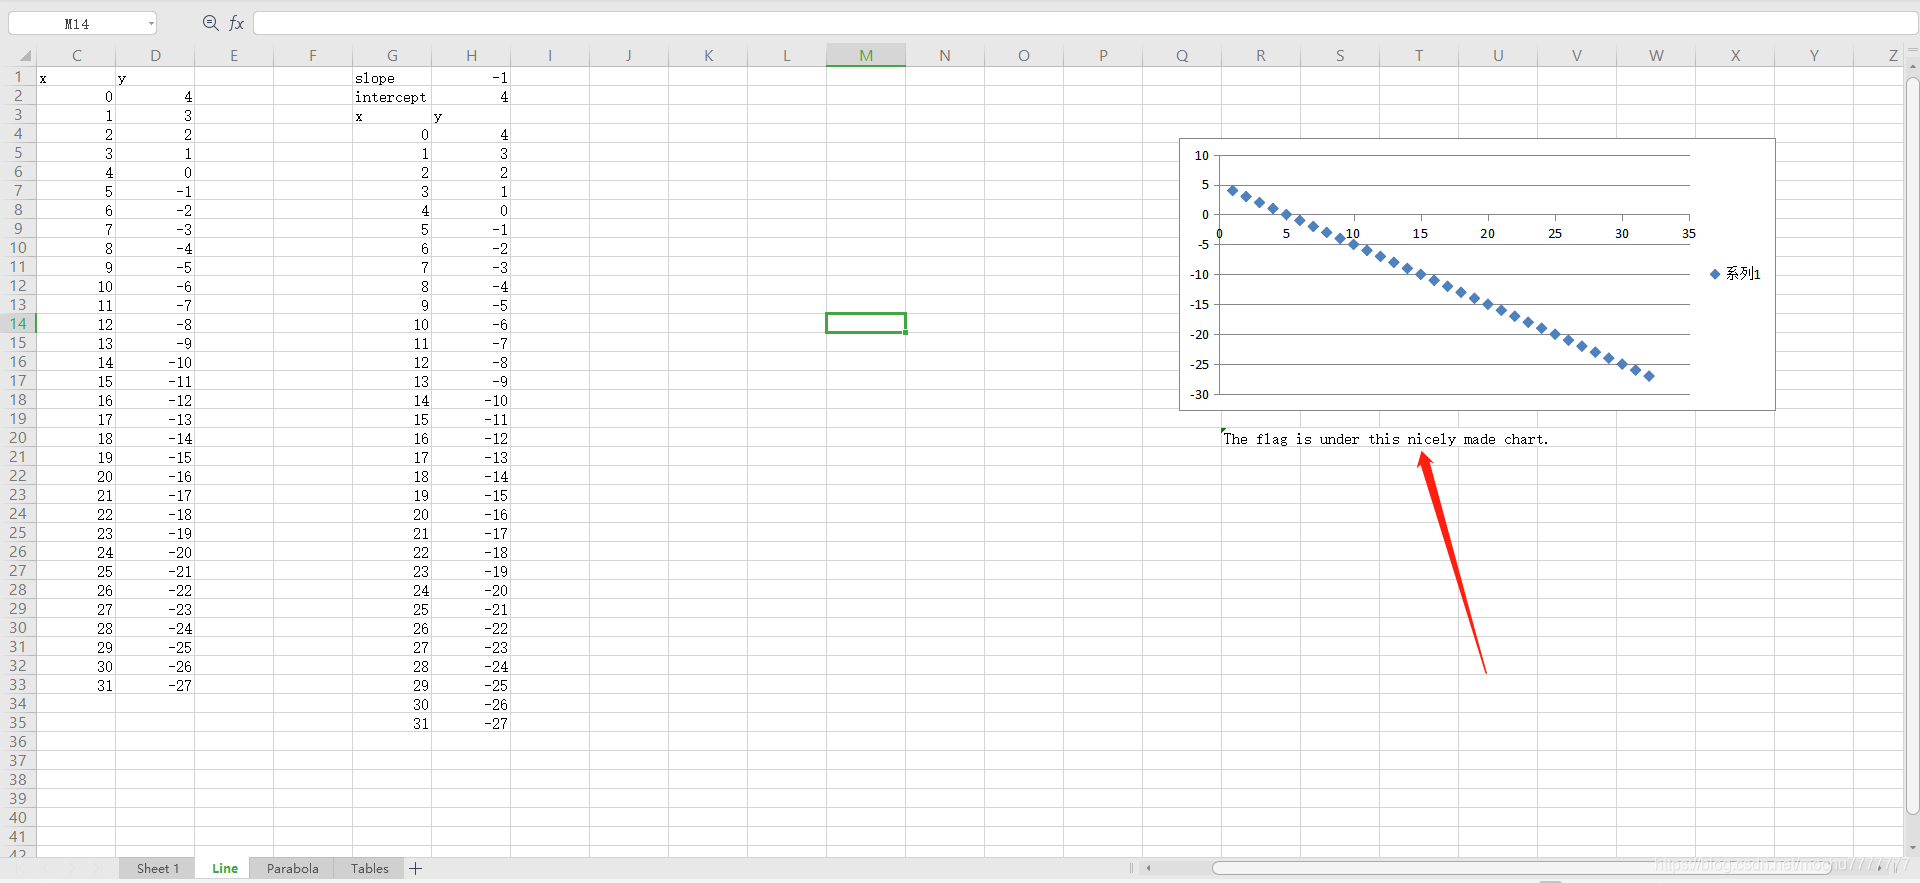Image resolution: width=1920 pixels, height=883 pixels.
Task: Select column M header
Action: tap(866, 56)
